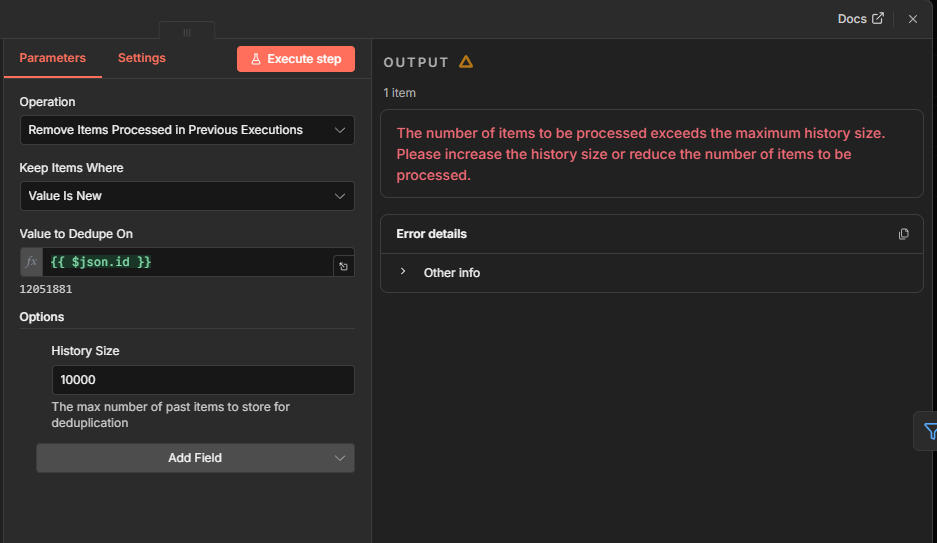937x543 pixels.
Task: Click the fx expression icon
Action: pyautogui.click(x=31, y=262)
